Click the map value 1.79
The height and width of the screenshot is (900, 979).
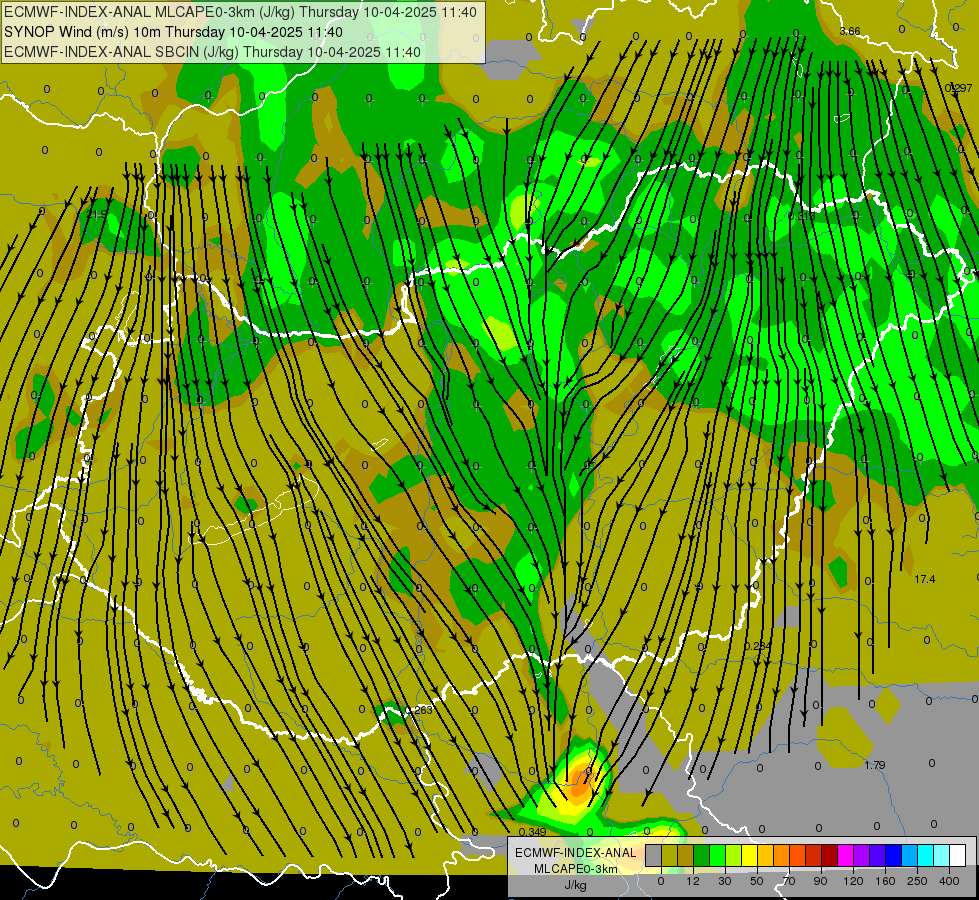click(x=875, y=765)
